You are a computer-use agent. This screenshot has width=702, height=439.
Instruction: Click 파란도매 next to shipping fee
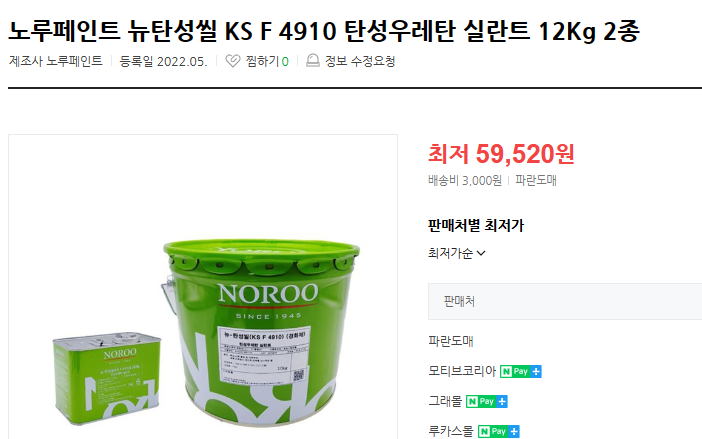(536, 180)
